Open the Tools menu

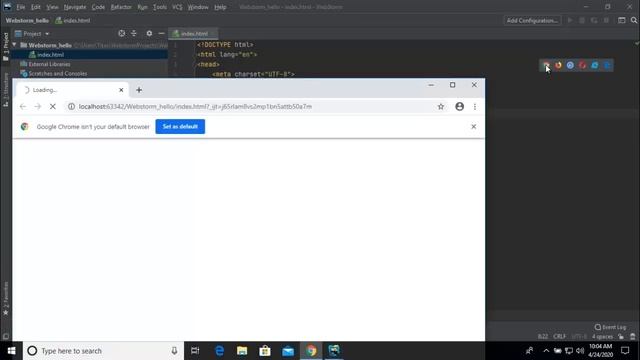(x=160, y=7)
